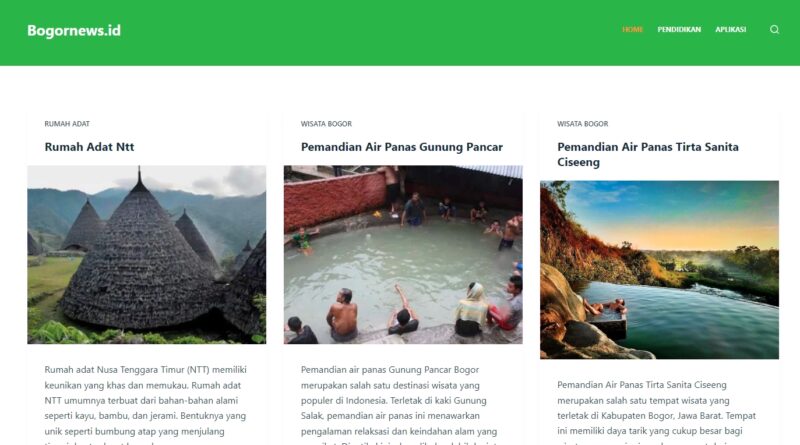View the Tirta Sanita infinity pool photo

point(659,269)
